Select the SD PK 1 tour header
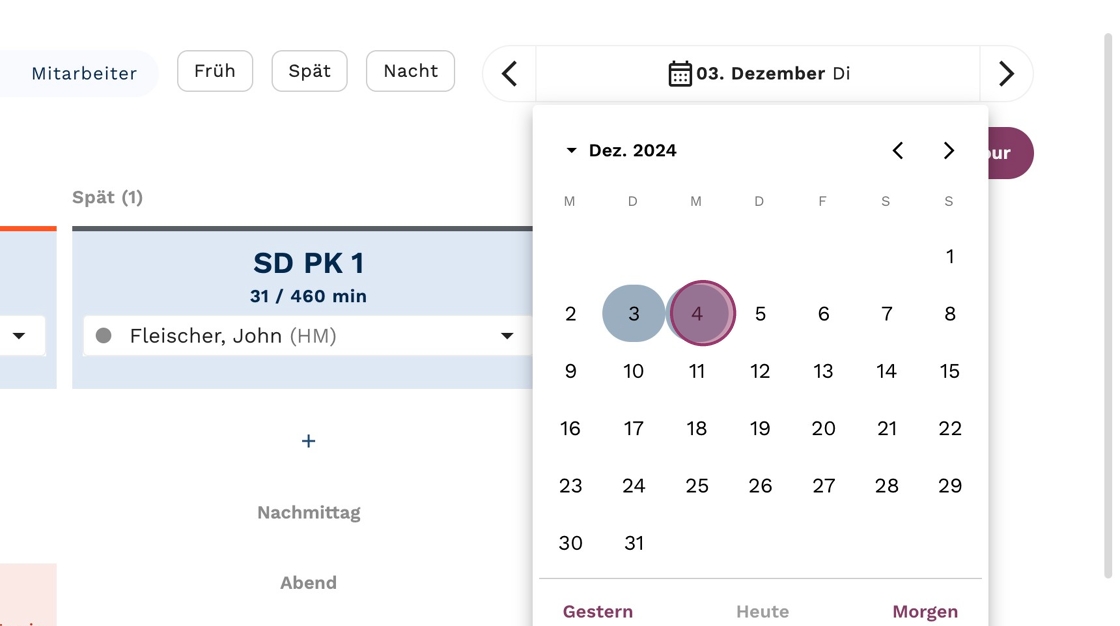Viewport: 1120px width, 626px height. (x=308, y=264)
